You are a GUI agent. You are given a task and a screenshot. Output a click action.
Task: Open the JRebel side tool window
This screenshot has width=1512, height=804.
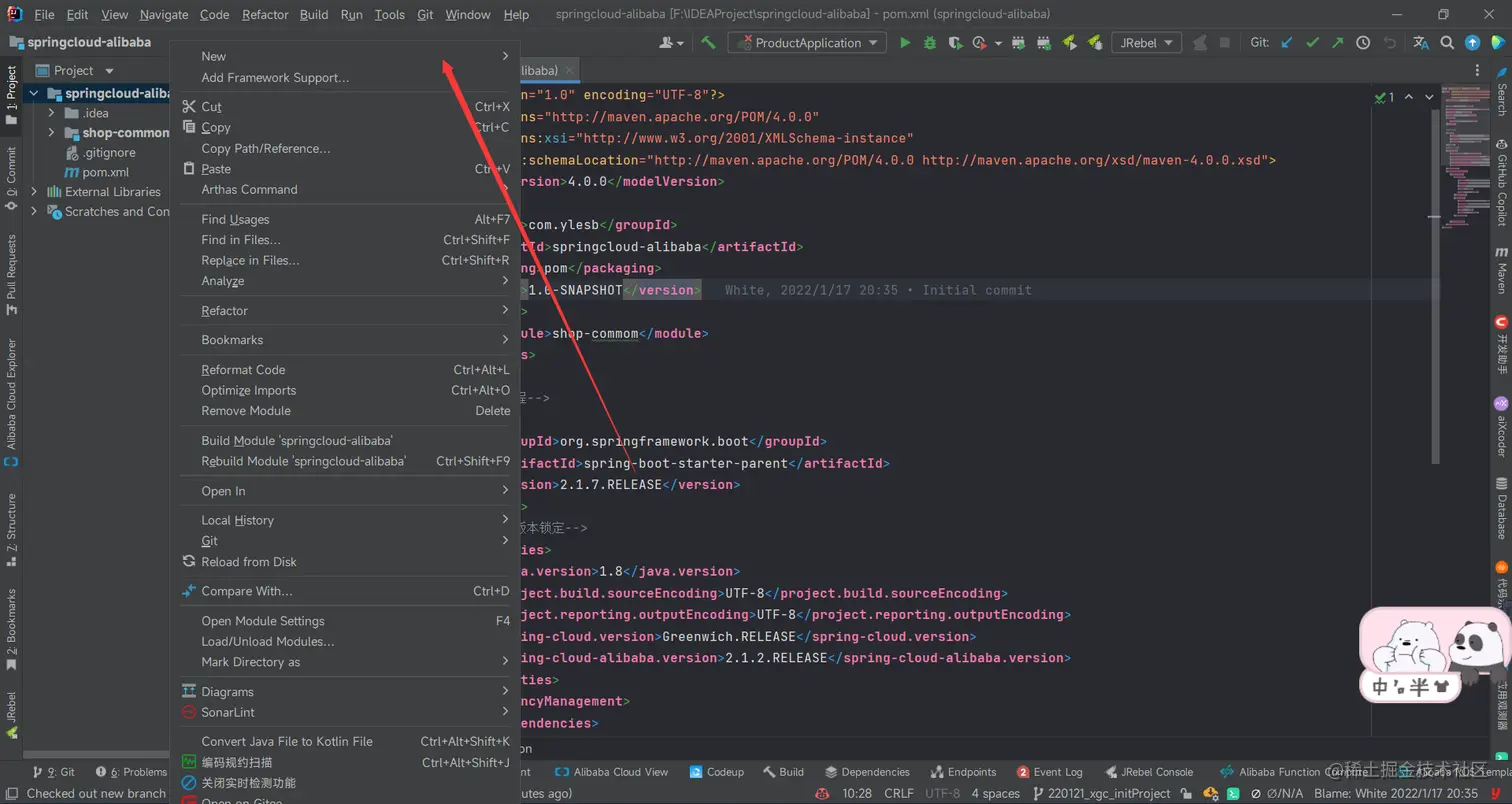click(11, 714)
